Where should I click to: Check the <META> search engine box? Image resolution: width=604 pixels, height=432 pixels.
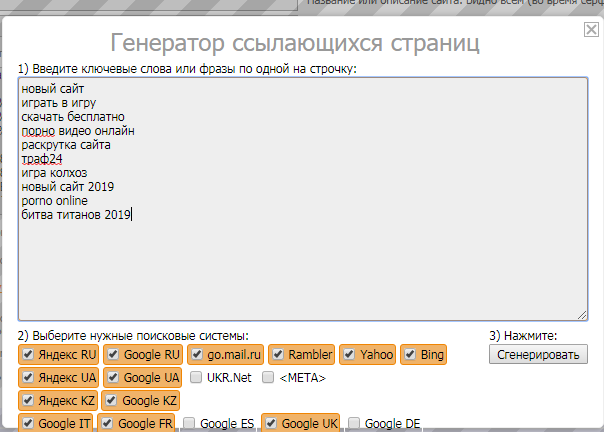[268, 378]
